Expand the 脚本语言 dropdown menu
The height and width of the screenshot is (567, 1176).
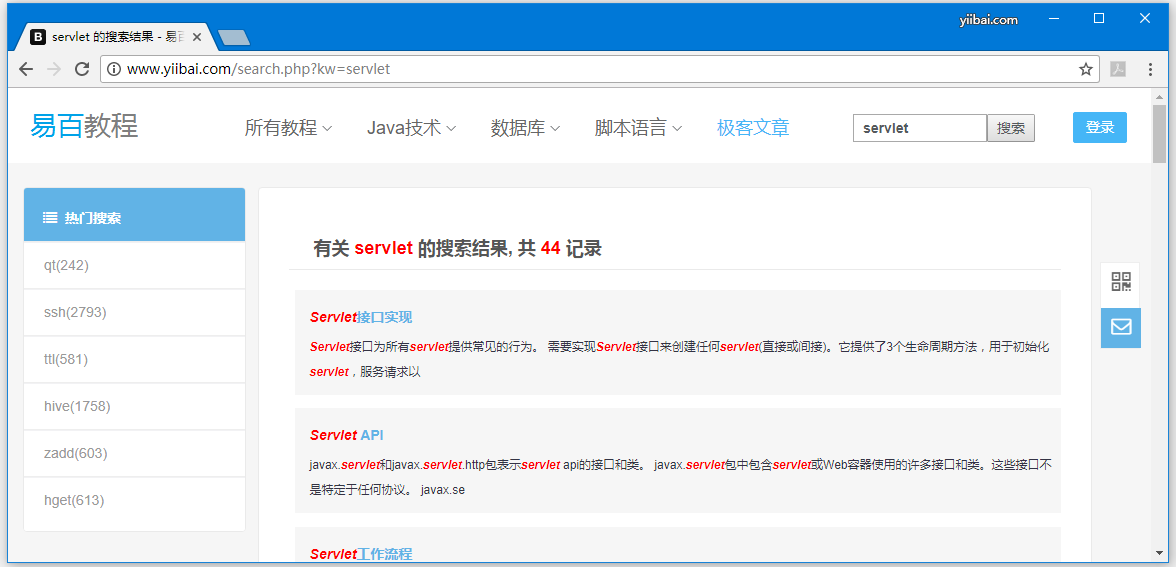pyautogui.click(x=638, y=128)
